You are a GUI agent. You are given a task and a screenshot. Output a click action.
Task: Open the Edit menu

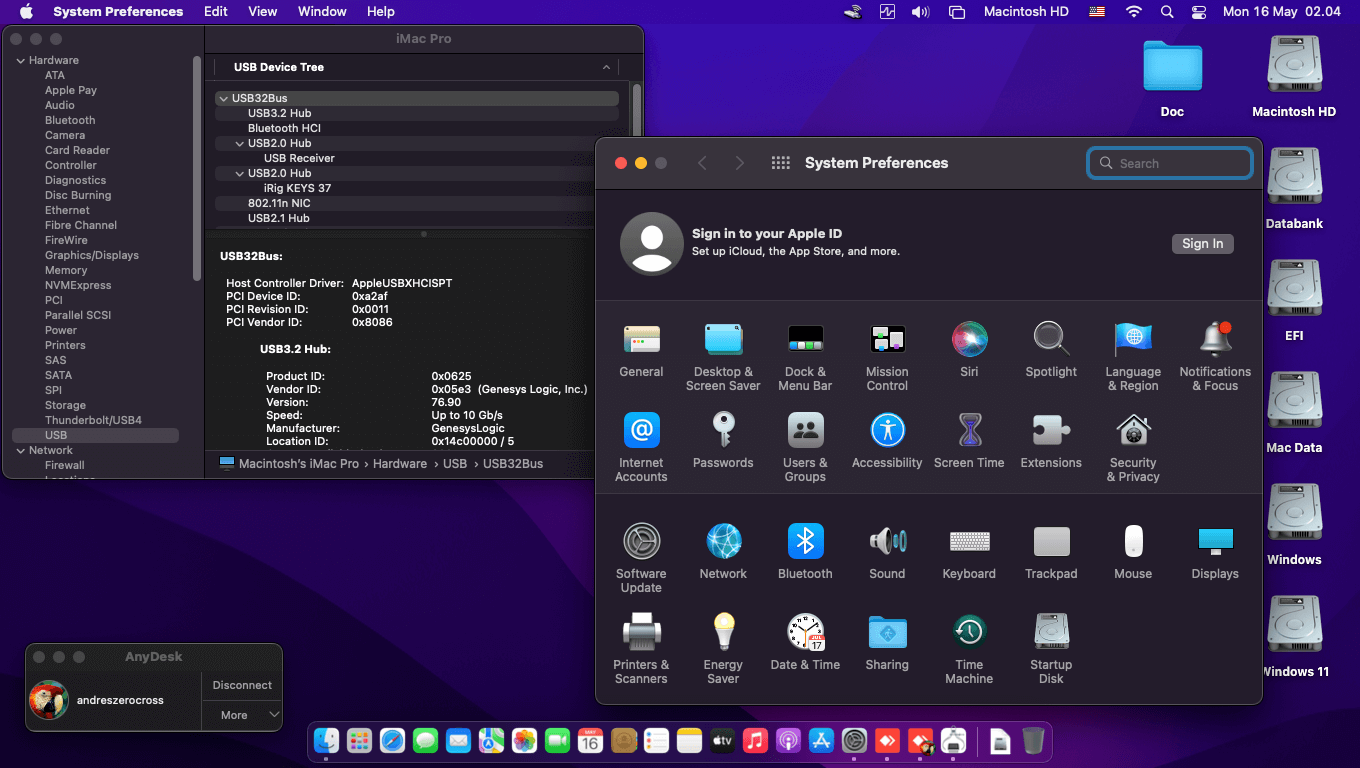pos(215,12)
